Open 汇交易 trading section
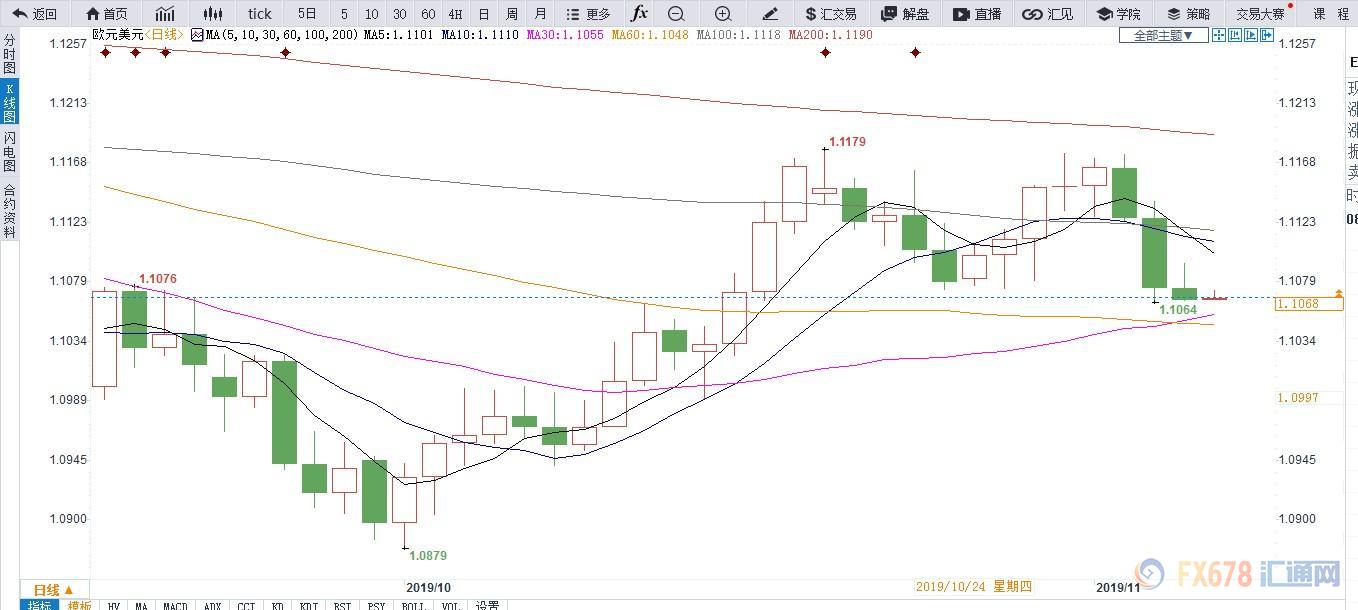The height and width of the screenshot is (610, 1358). point(830,14)
